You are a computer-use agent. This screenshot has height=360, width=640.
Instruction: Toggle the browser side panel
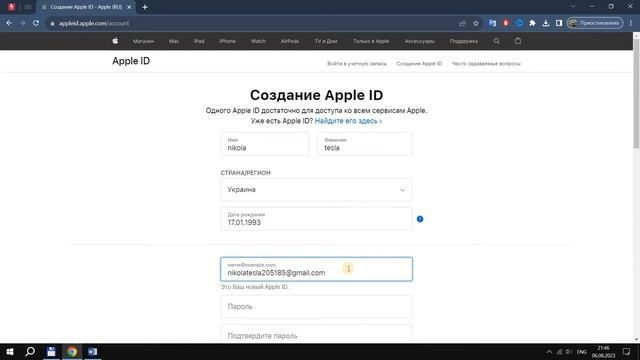pos(559,23)
